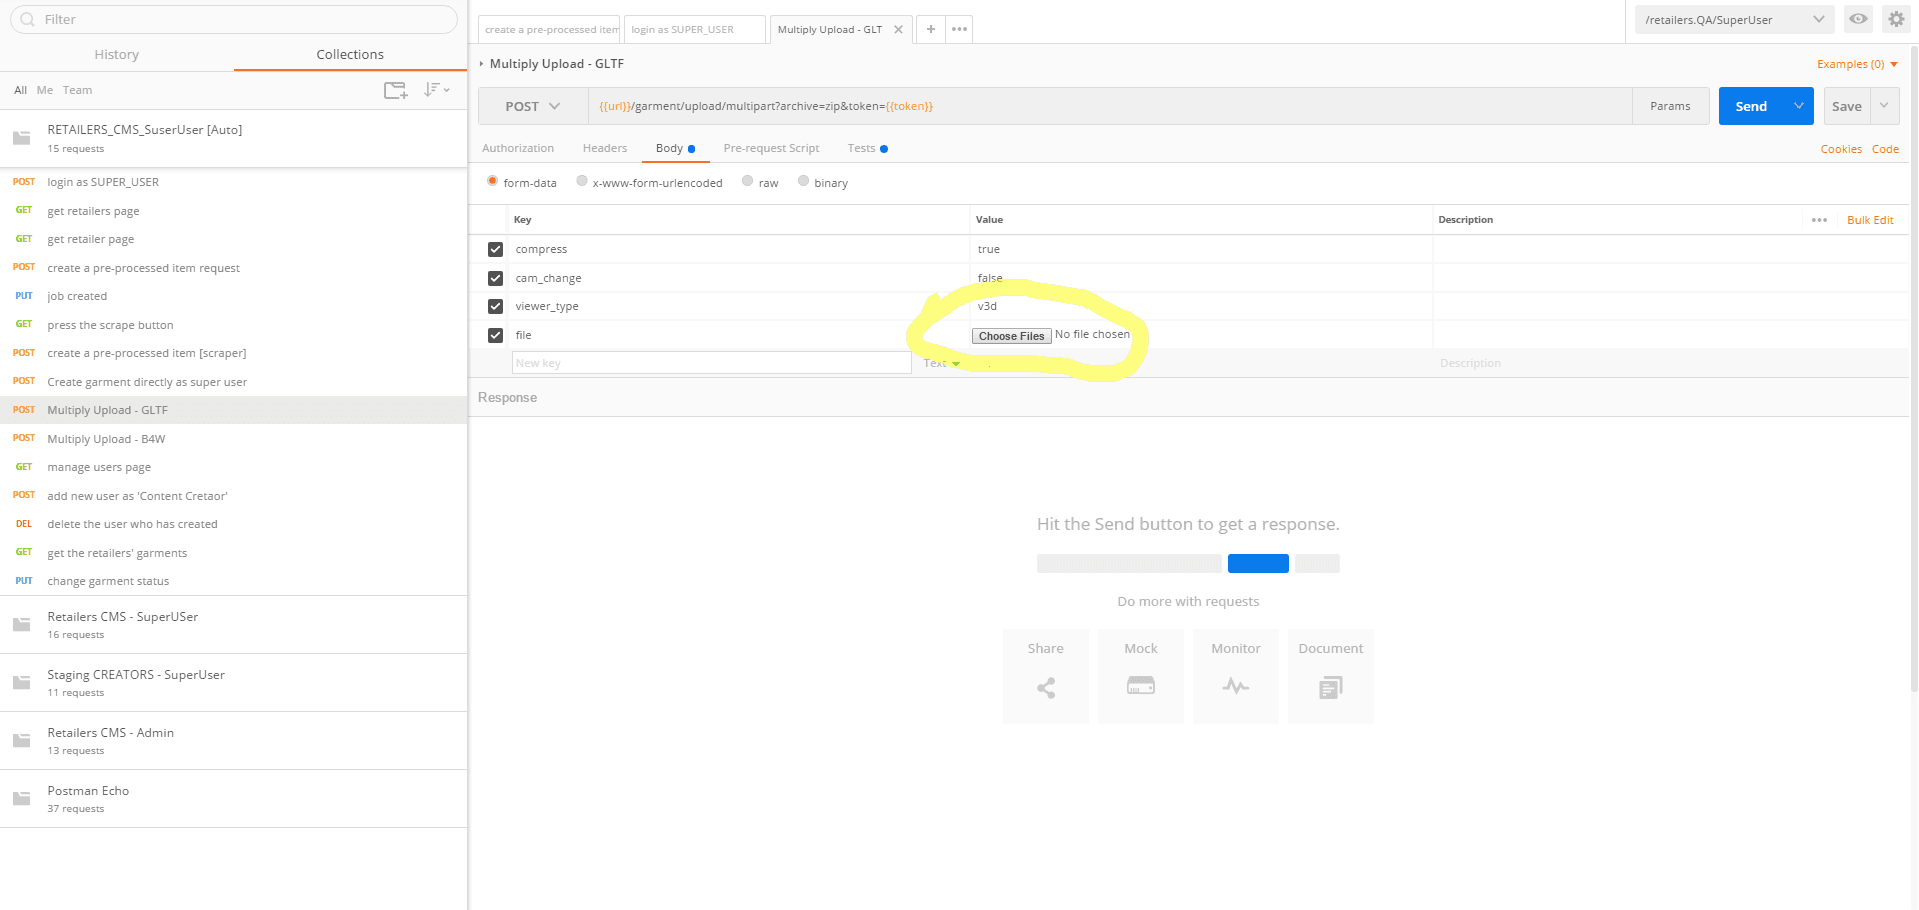The image size is (1919, 910).
Task: Select the binary body type
Action: 803,181
